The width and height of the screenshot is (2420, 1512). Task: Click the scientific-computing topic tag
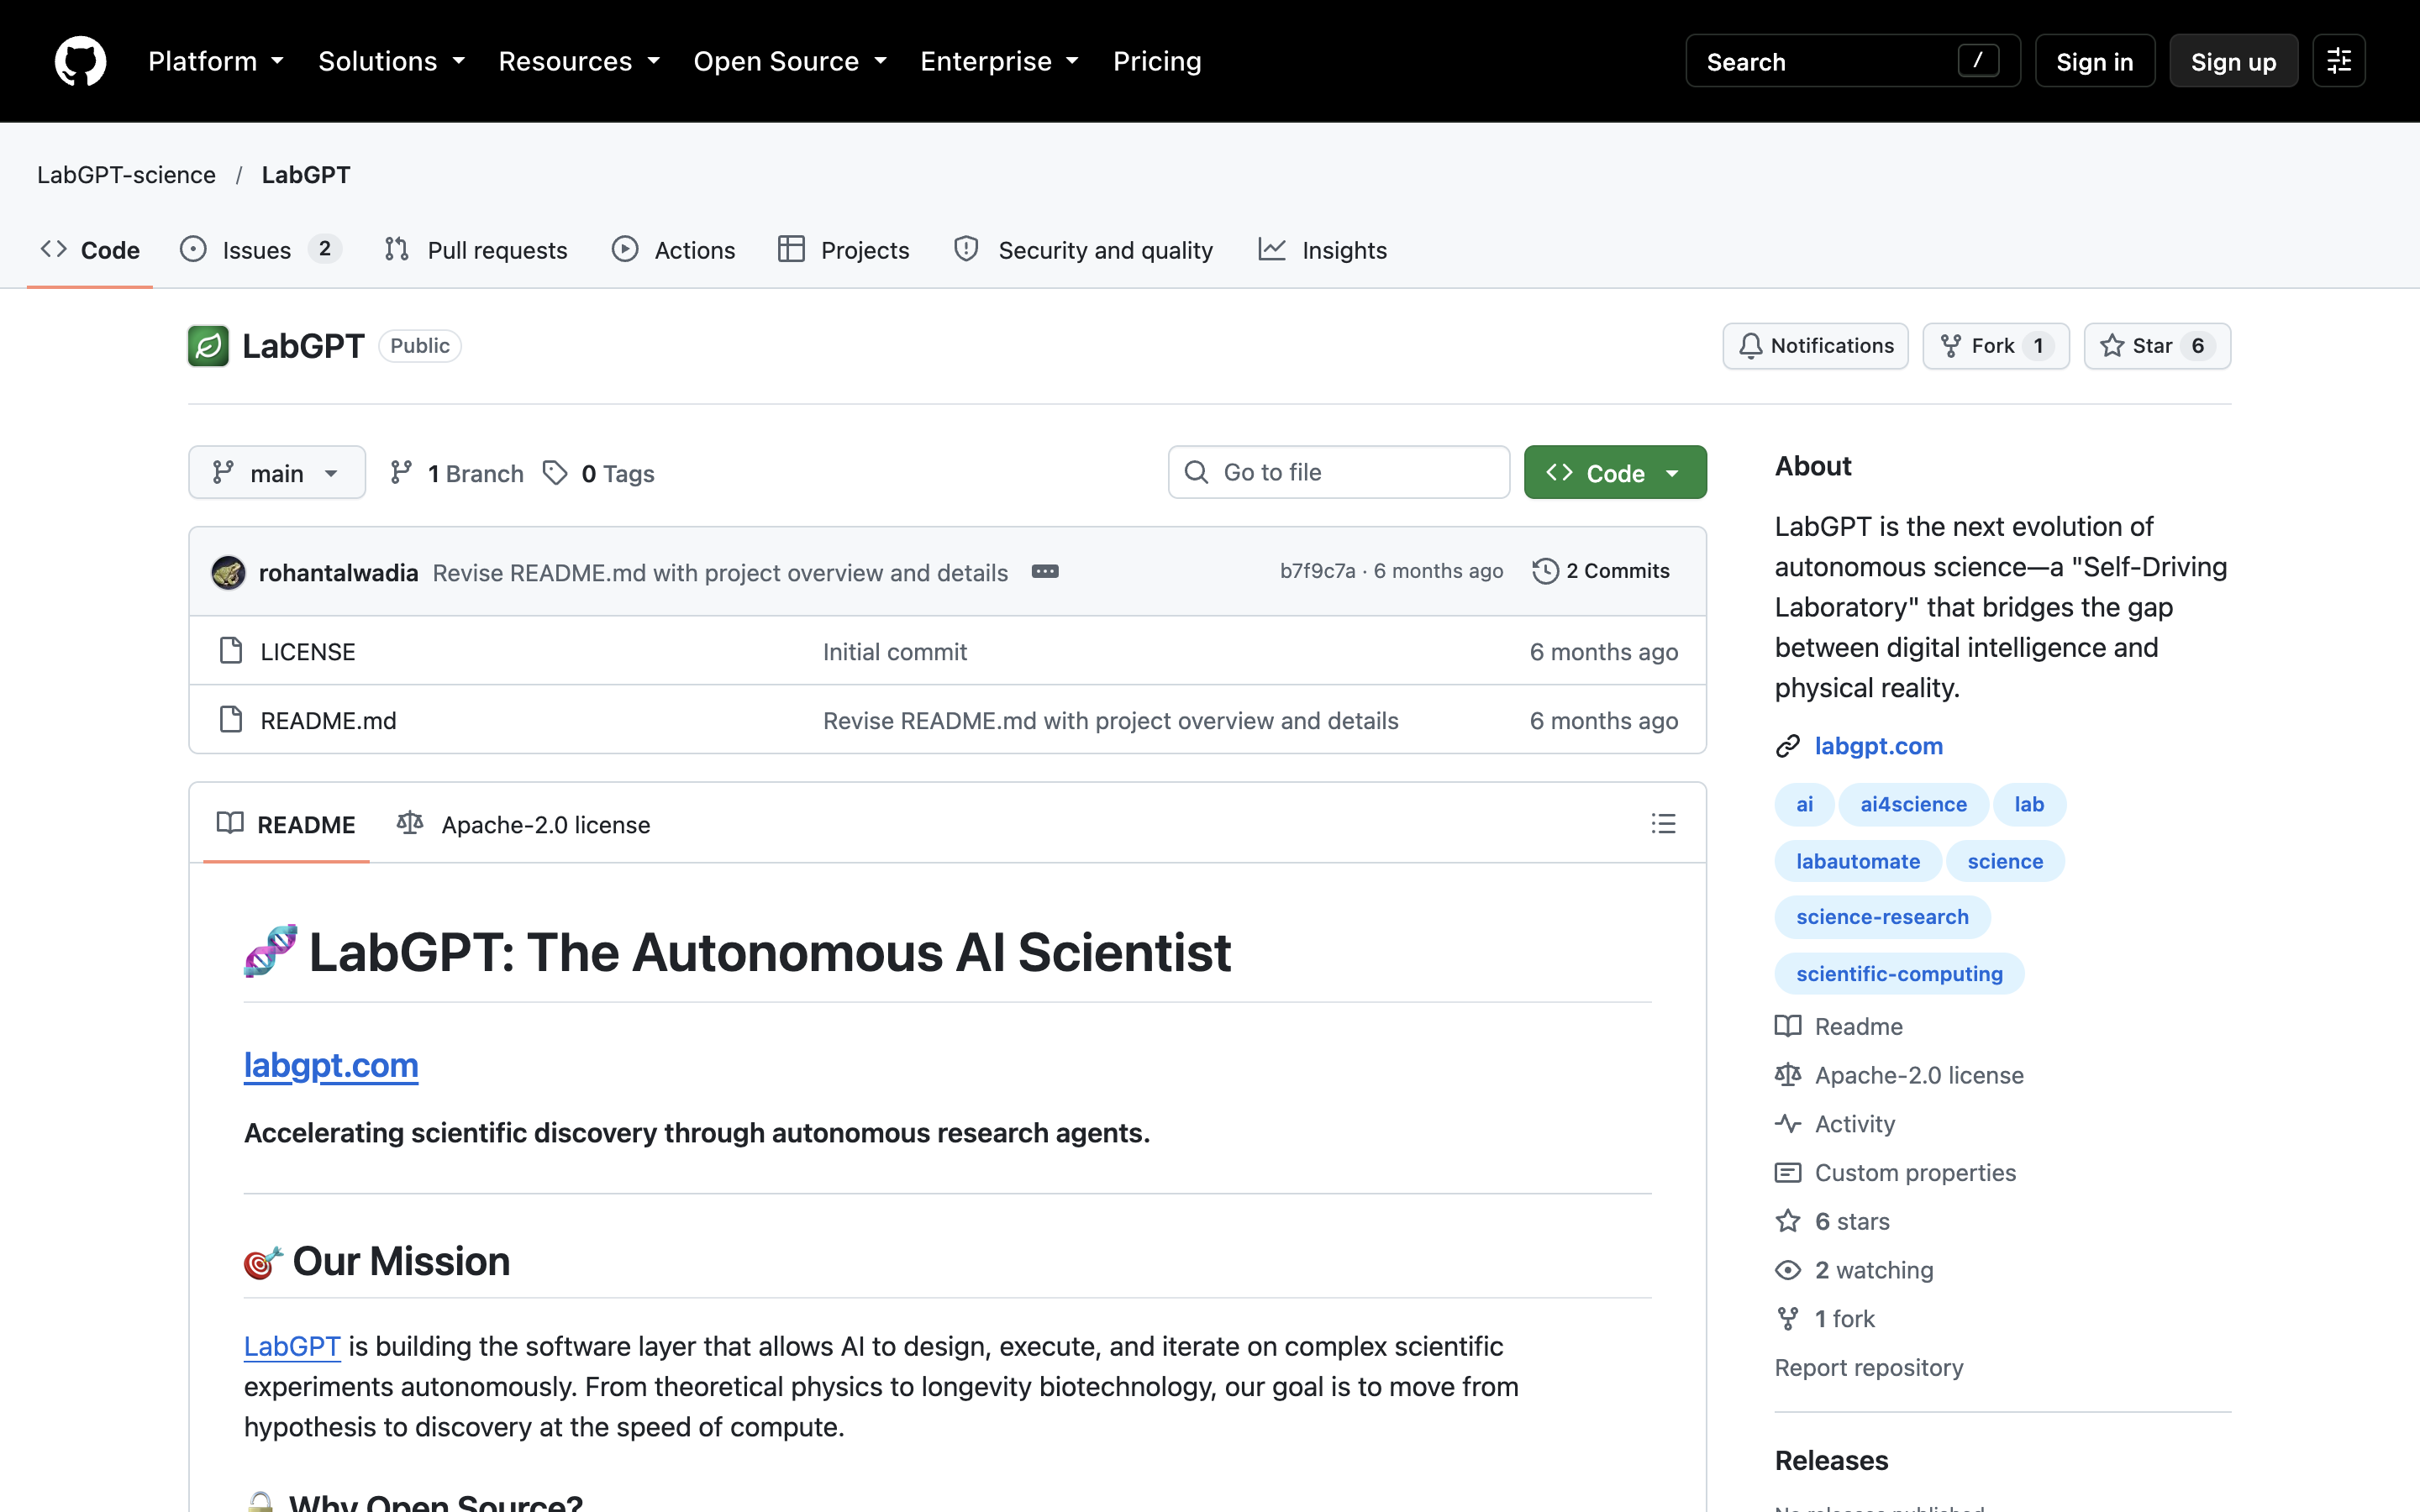click(x=1899, y=974)
